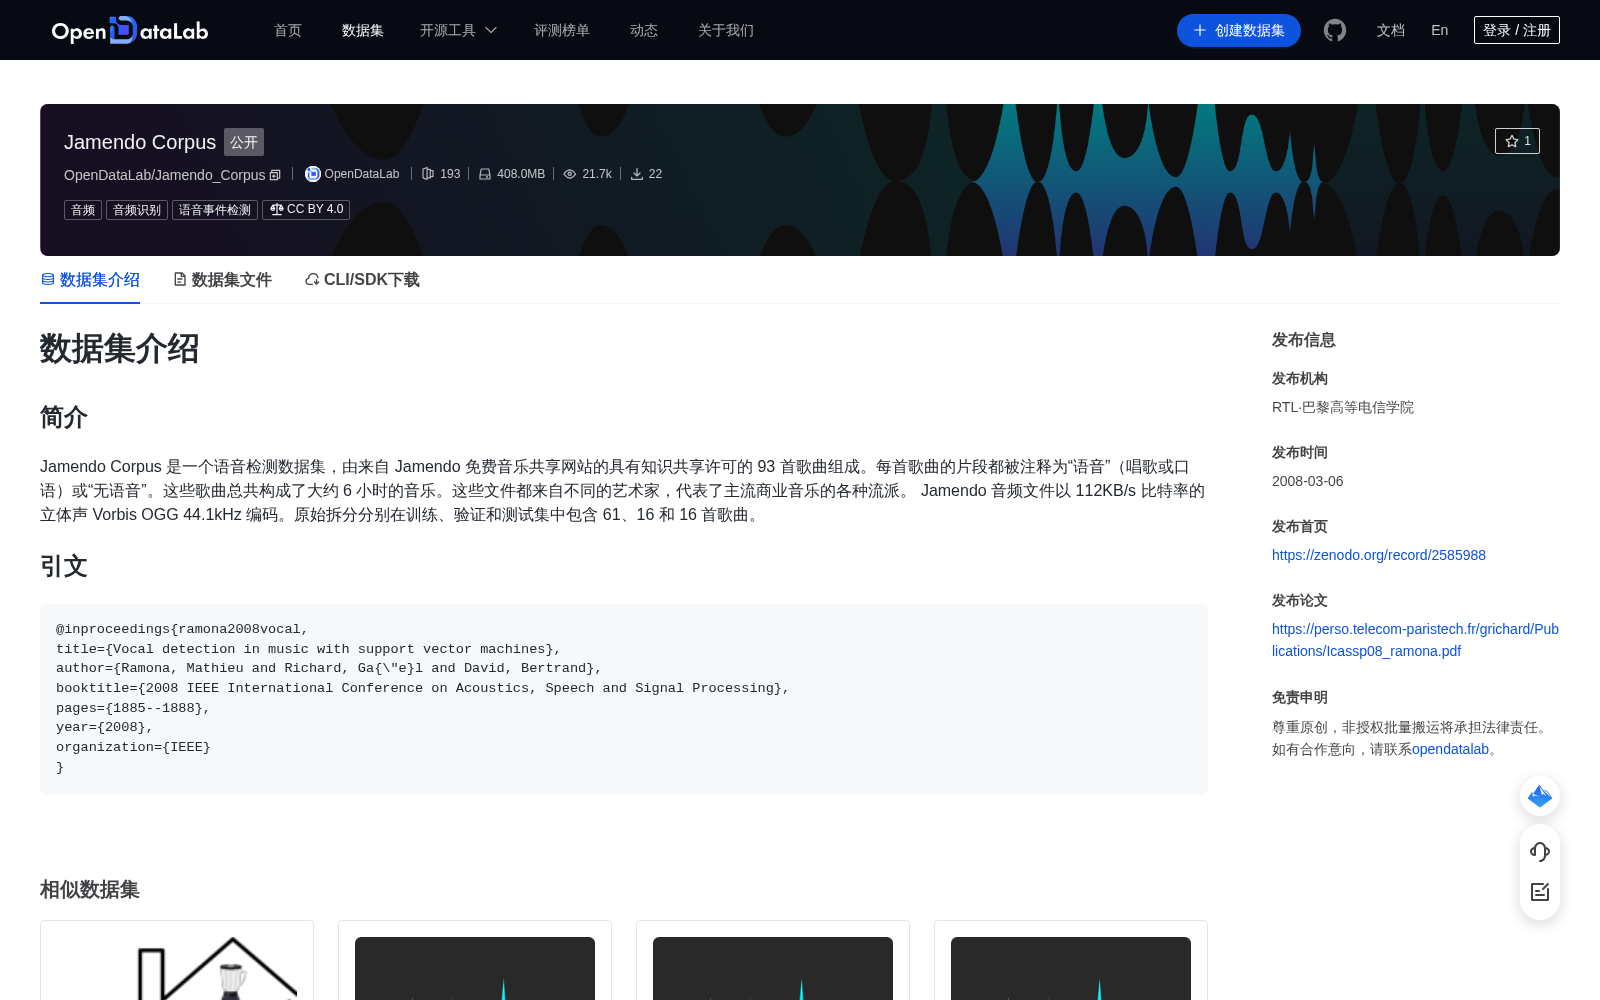This screenshot has height=1000, width=1600.
Task: Click the BibTeX citation code block
Action: pyautogui.click(x=624, y=699)
